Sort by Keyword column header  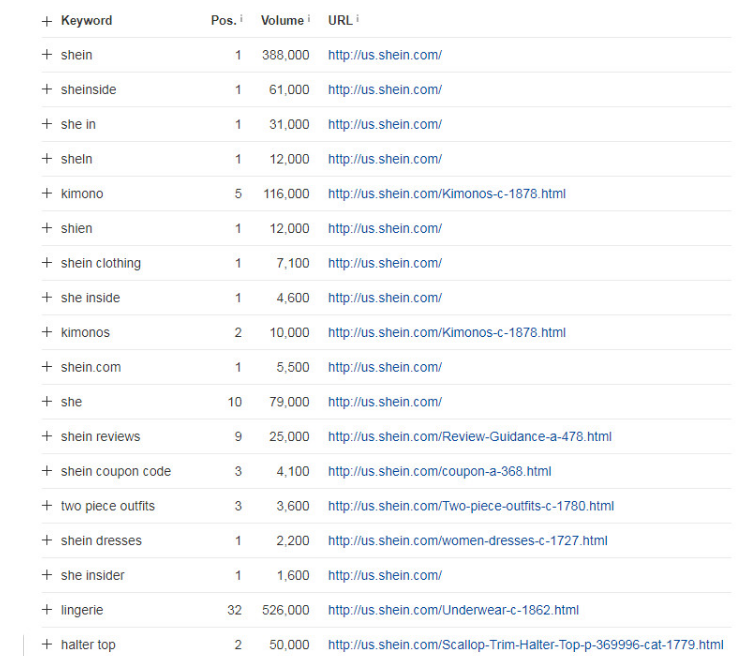click(x=87, y=20)
